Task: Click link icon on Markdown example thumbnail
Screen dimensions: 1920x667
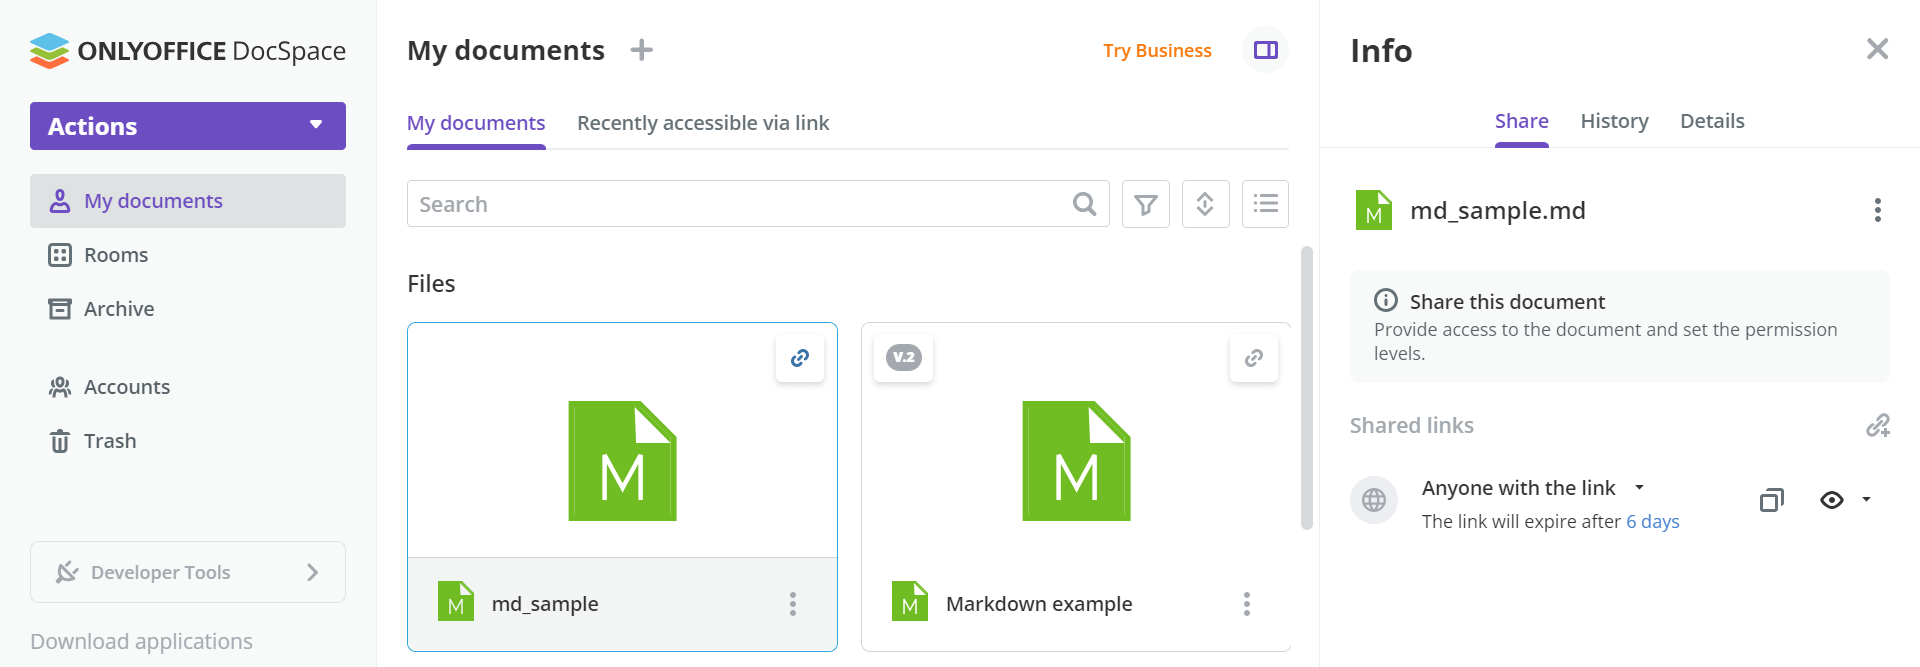Action: point(1254,358)
